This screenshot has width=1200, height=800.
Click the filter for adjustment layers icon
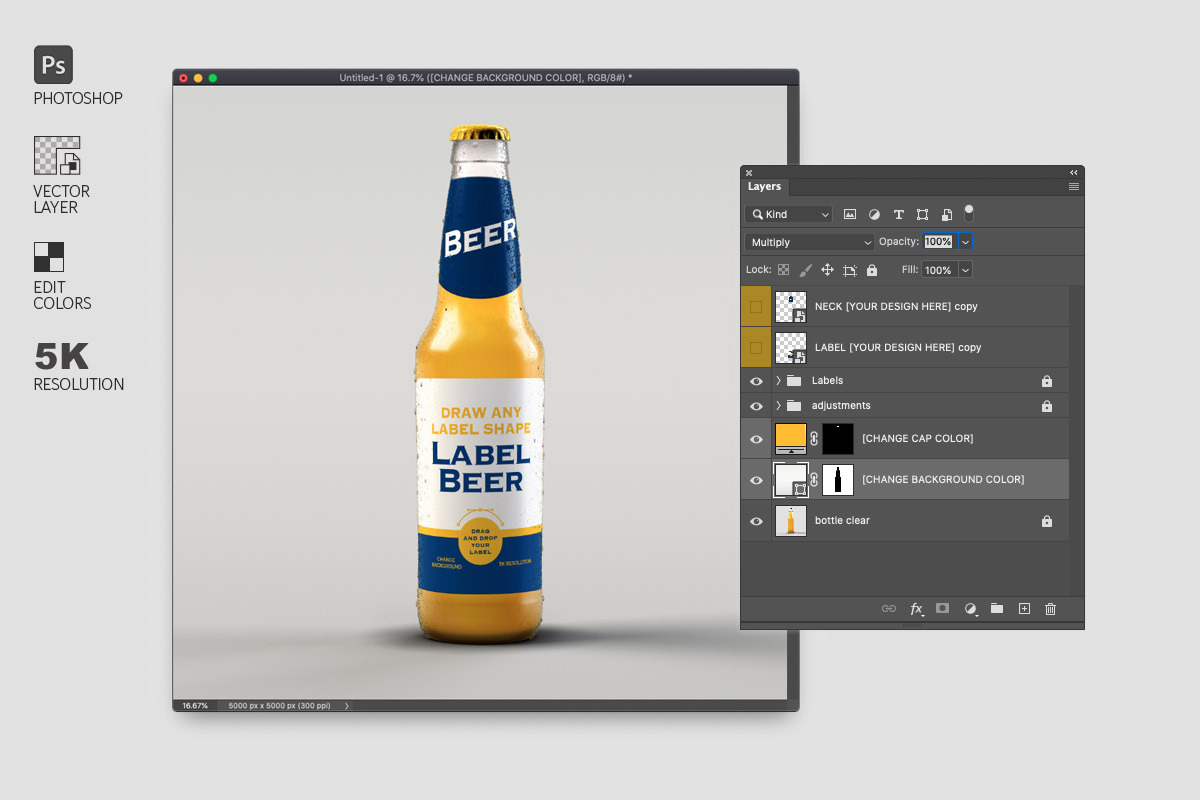[x=874, y=213]
